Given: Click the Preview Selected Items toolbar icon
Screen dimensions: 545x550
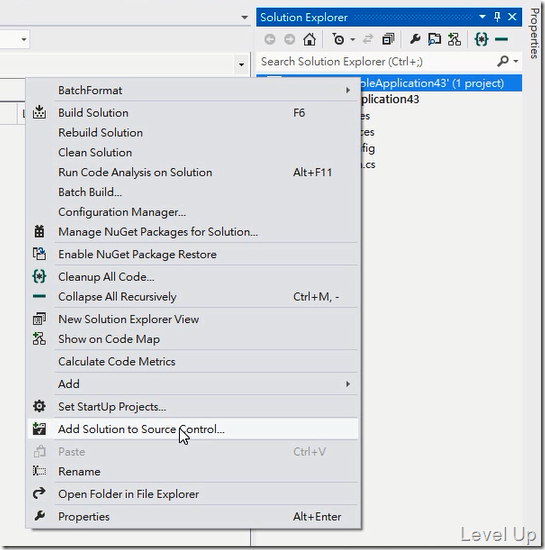Looking at the screenshot, I should point(435,39).
